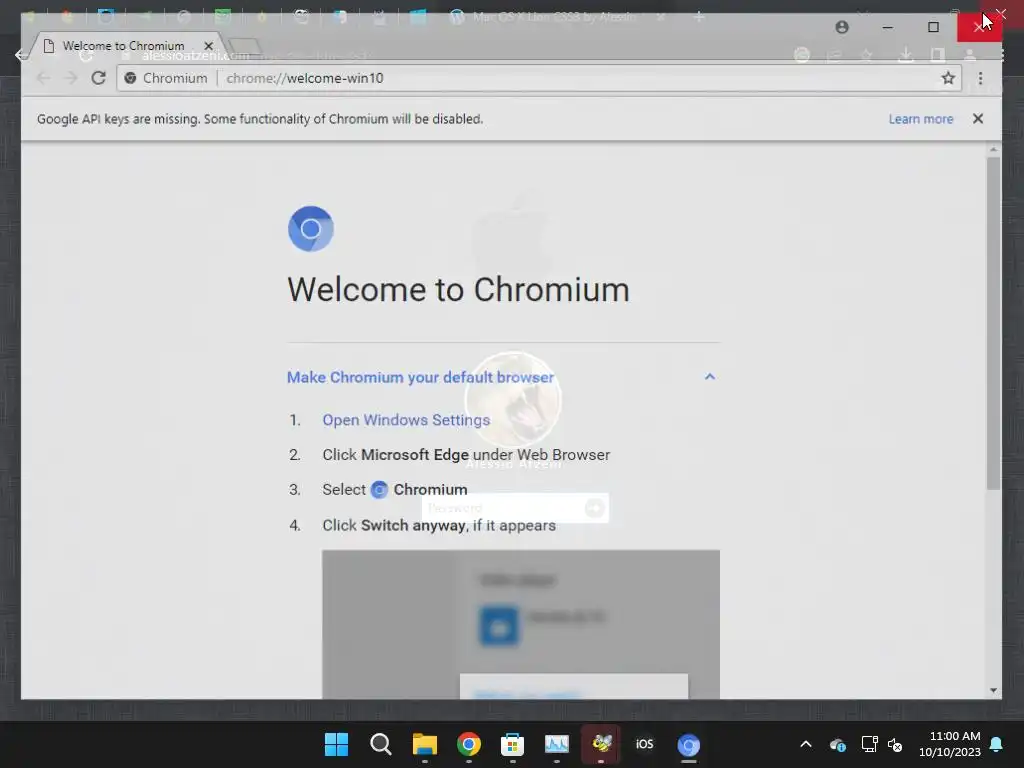Go forward using the forward arrow
1024x768 pixels.
coord(71,78)
